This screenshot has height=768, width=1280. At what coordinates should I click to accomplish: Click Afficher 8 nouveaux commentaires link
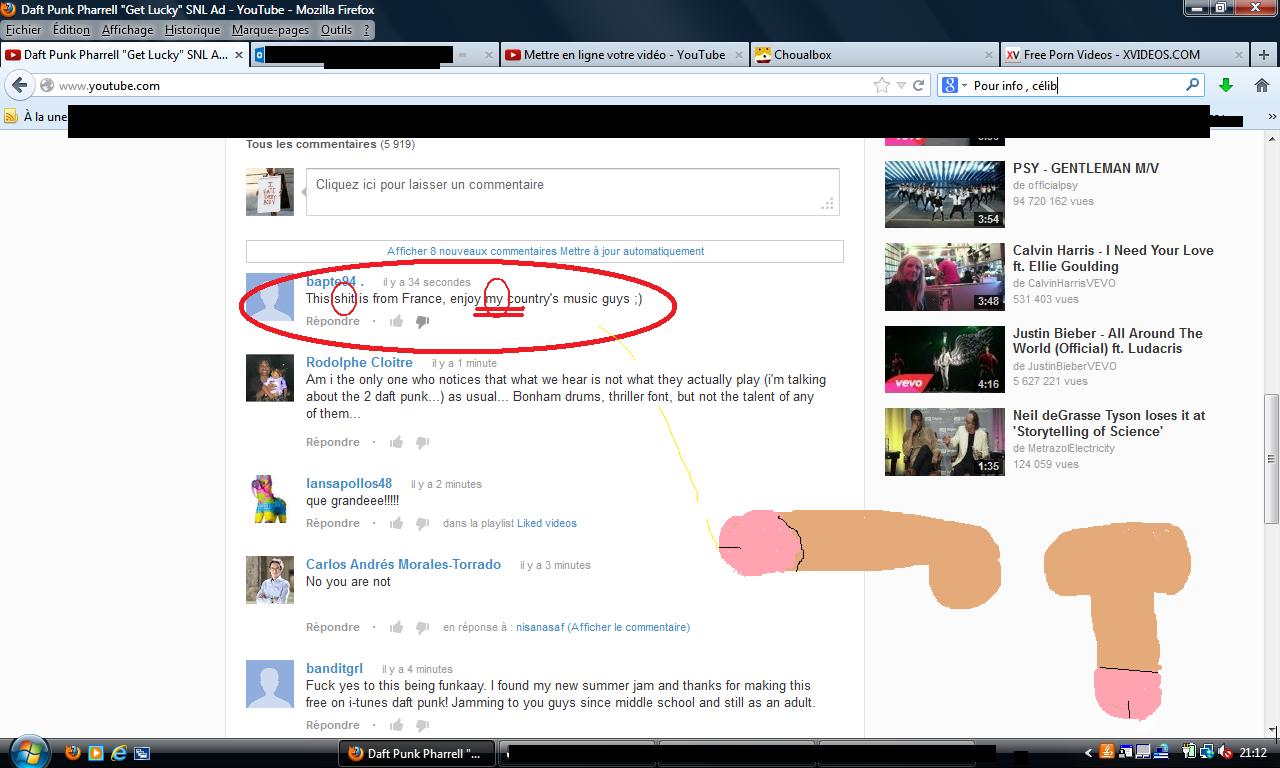471,251
